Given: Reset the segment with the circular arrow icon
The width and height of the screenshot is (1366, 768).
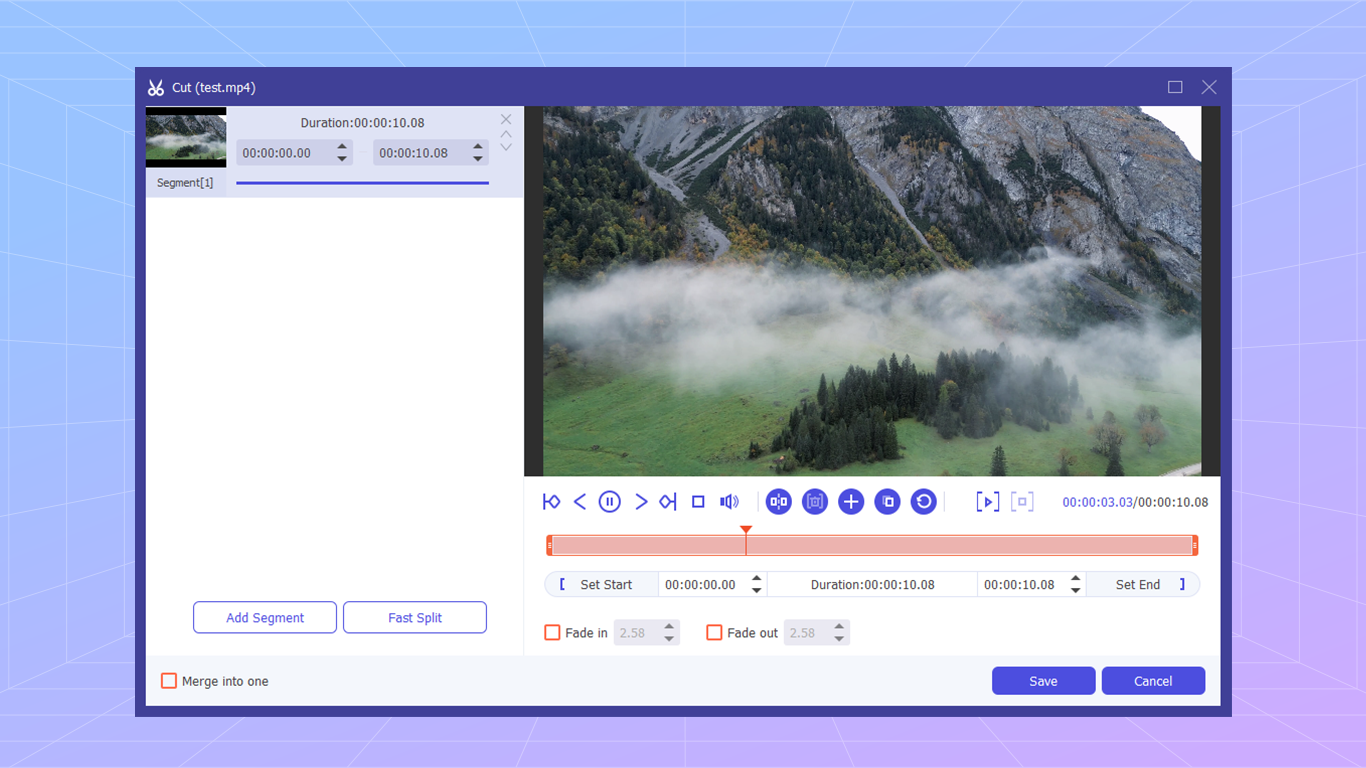Looking at the screenshot, I should point(923,501).
